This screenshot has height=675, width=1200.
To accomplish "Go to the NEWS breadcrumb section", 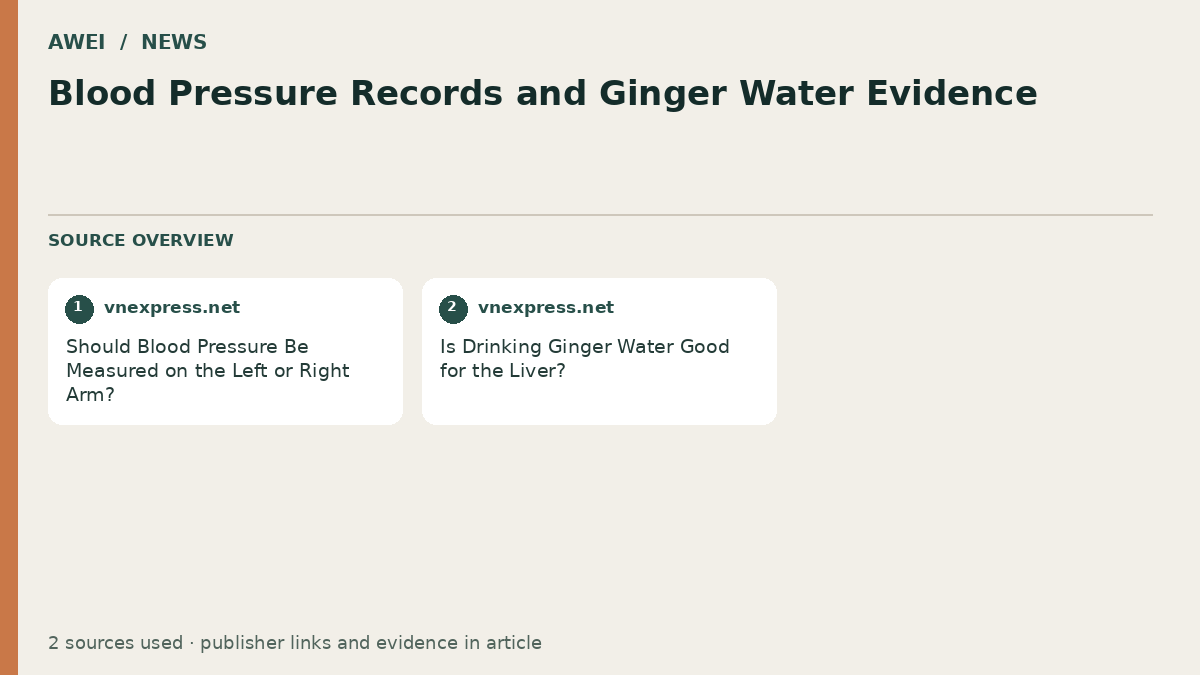I will 174,42.
